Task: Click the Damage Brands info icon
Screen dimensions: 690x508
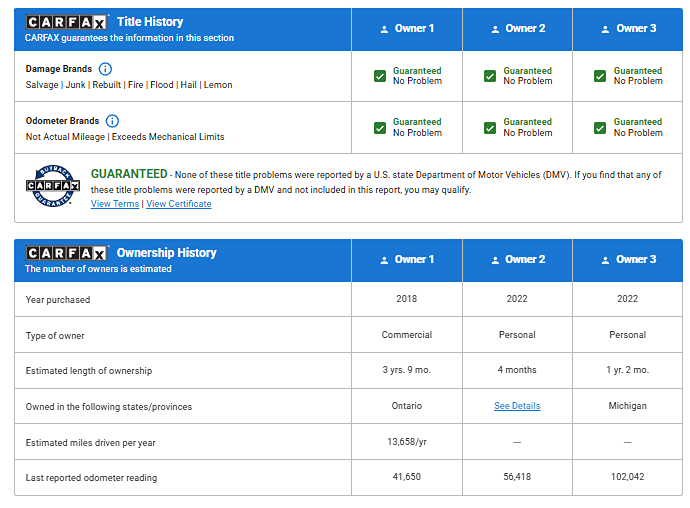Action: coord(106,69)
